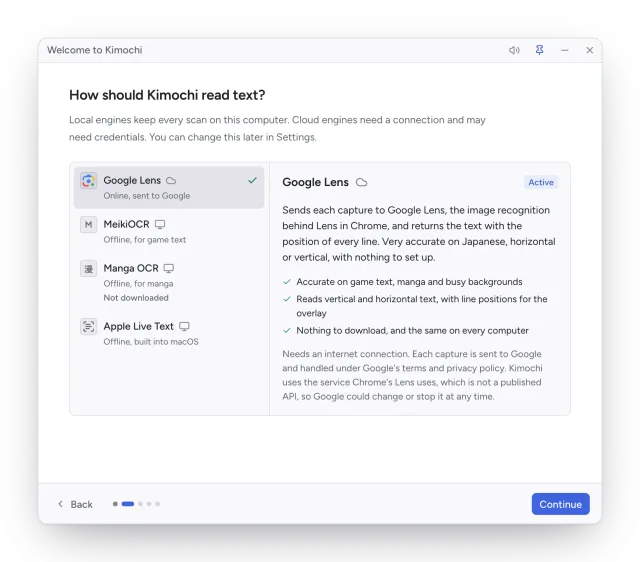Go back to the previous step
This screenshot has height=562, width=640.
pos(76,504)
